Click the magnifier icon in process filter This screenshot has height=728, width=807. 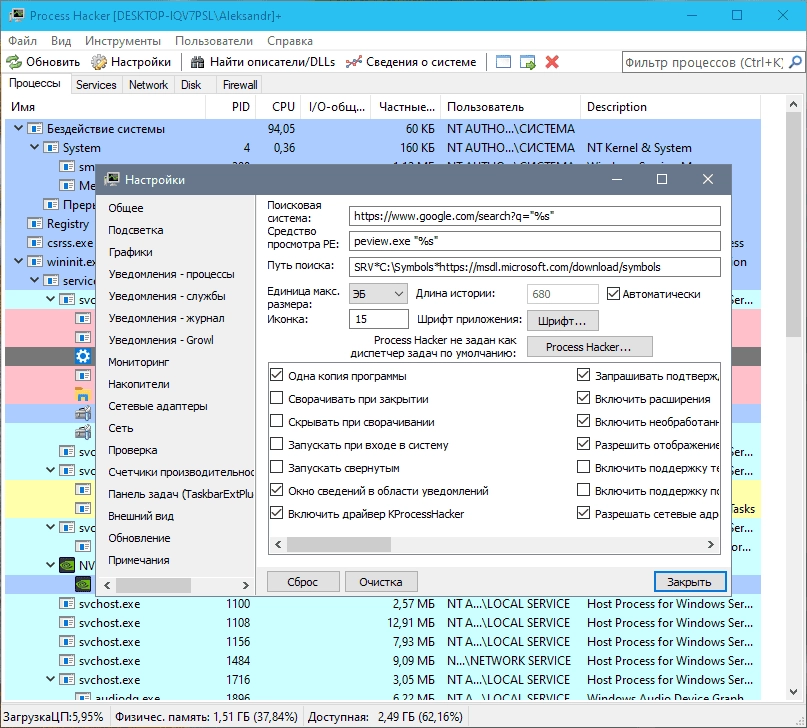click(795, 62)
